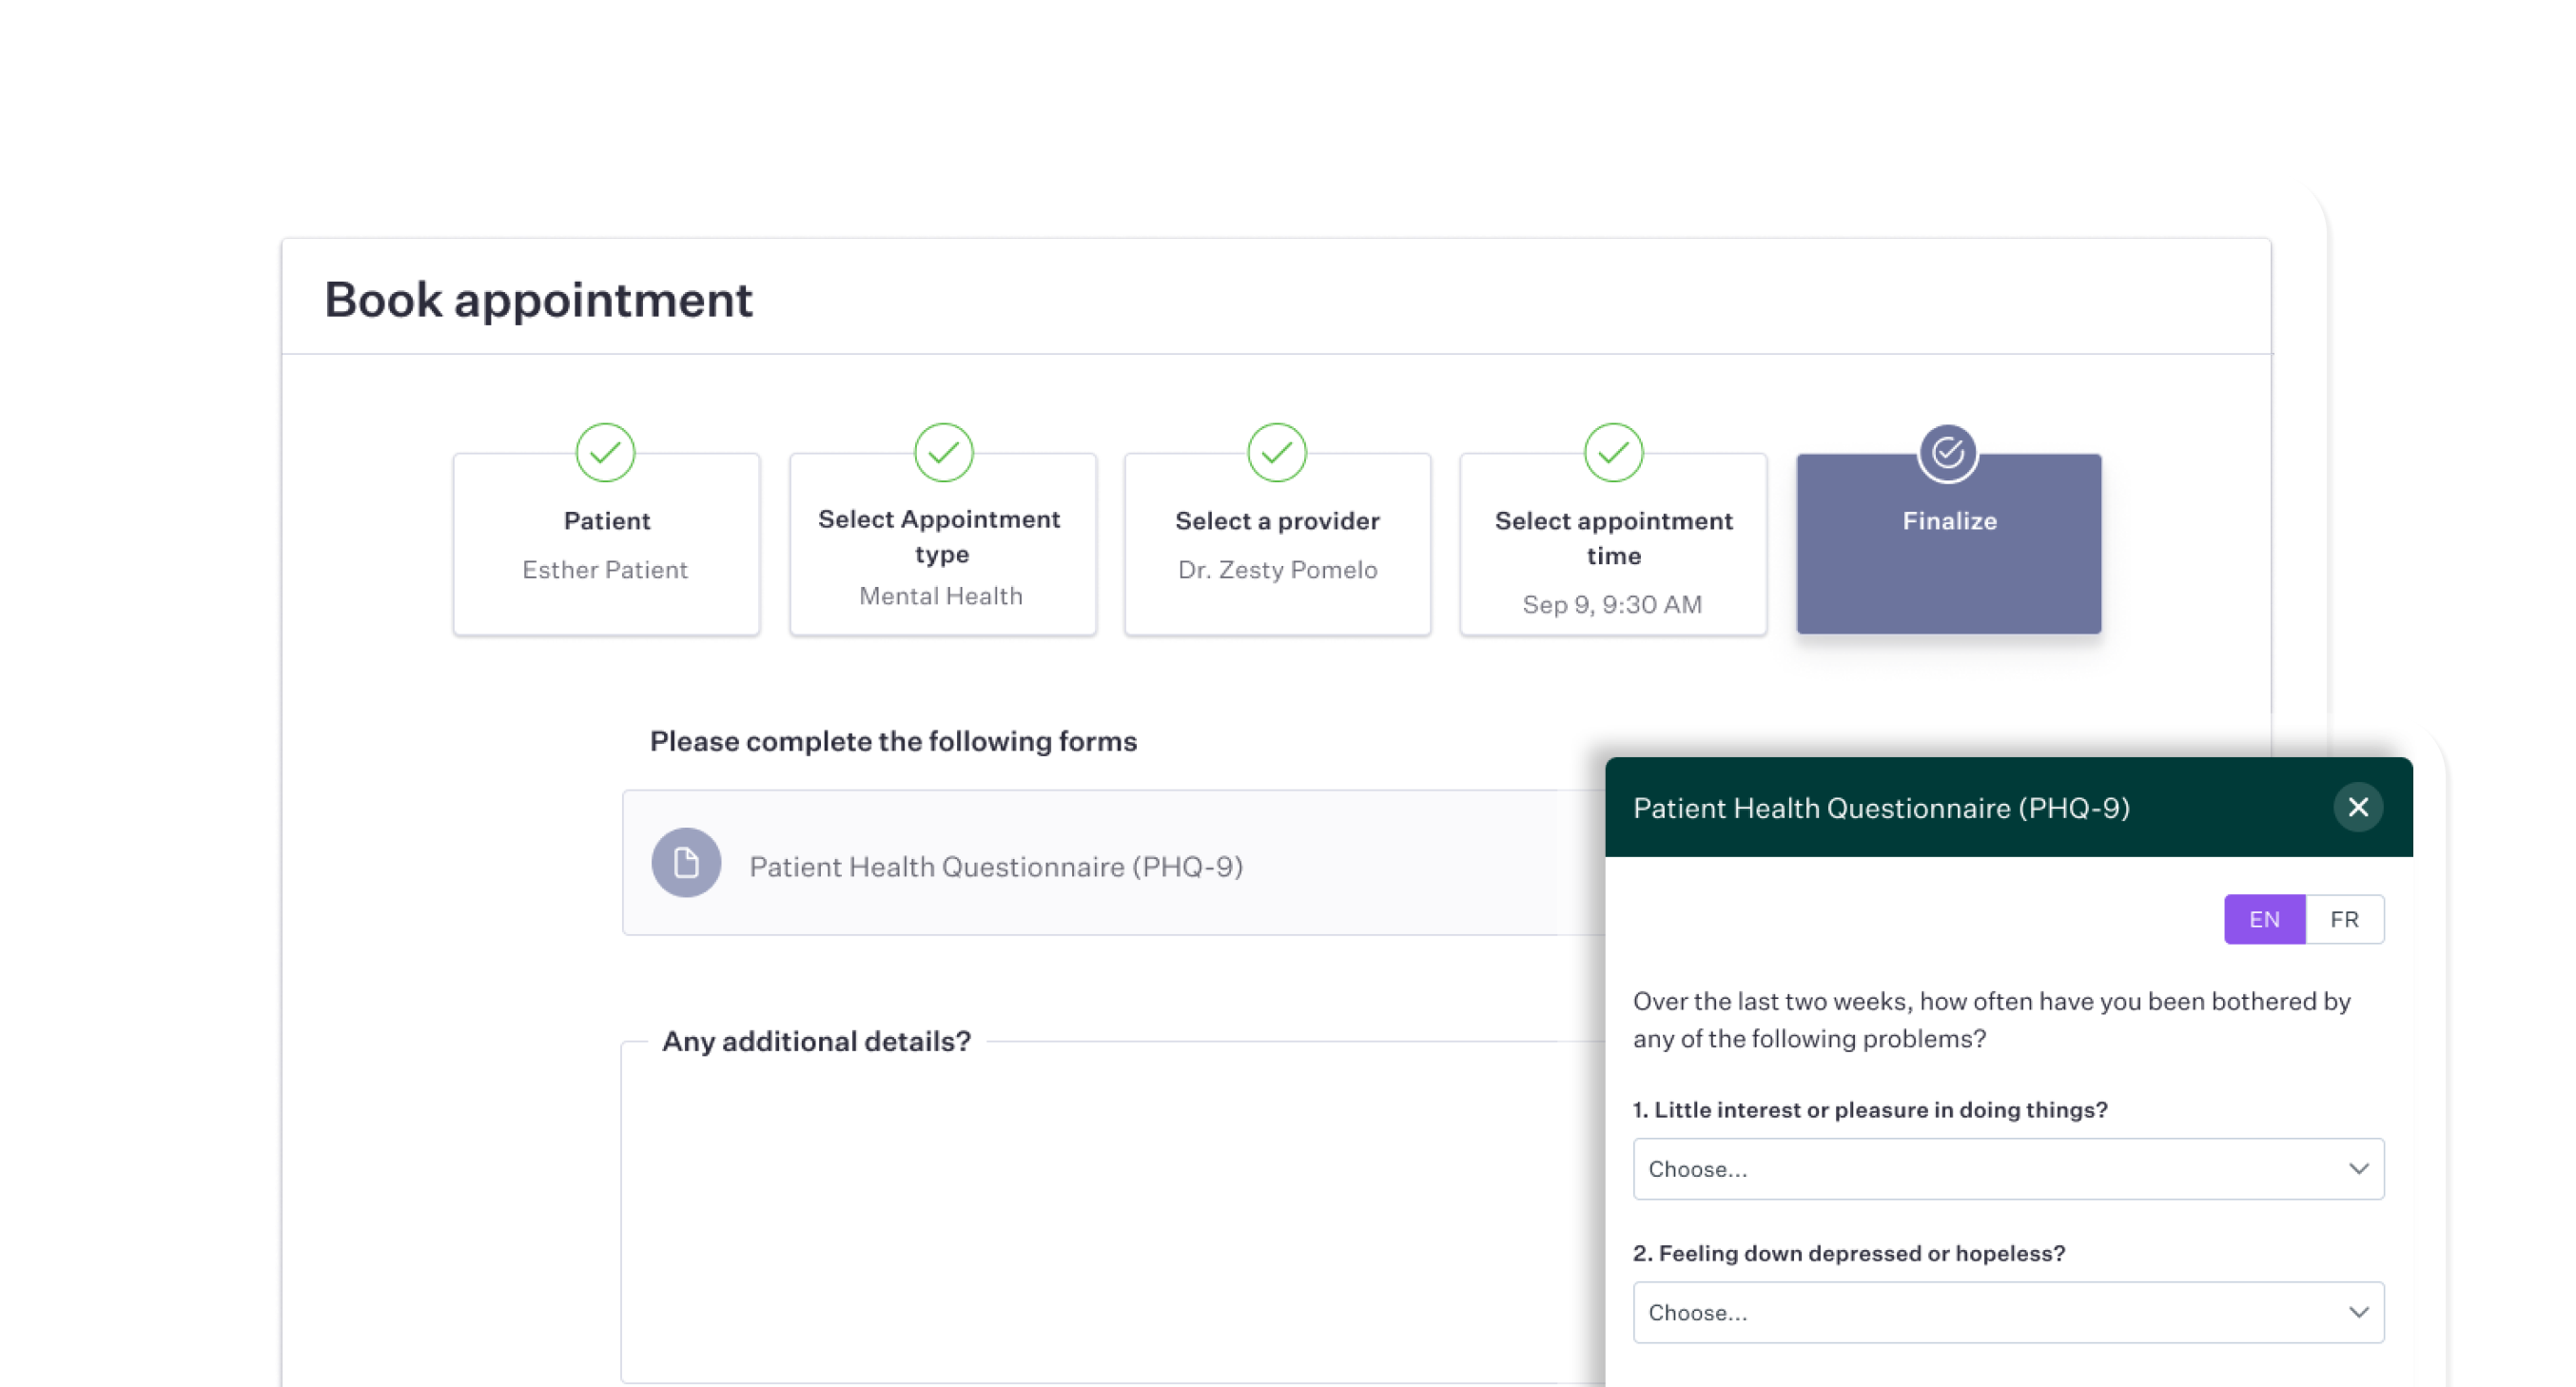The height and width of the screenshot is (1387, 2576).
Task: Click the Over the last two weeks instruction text
Action: point(1991,1019)
